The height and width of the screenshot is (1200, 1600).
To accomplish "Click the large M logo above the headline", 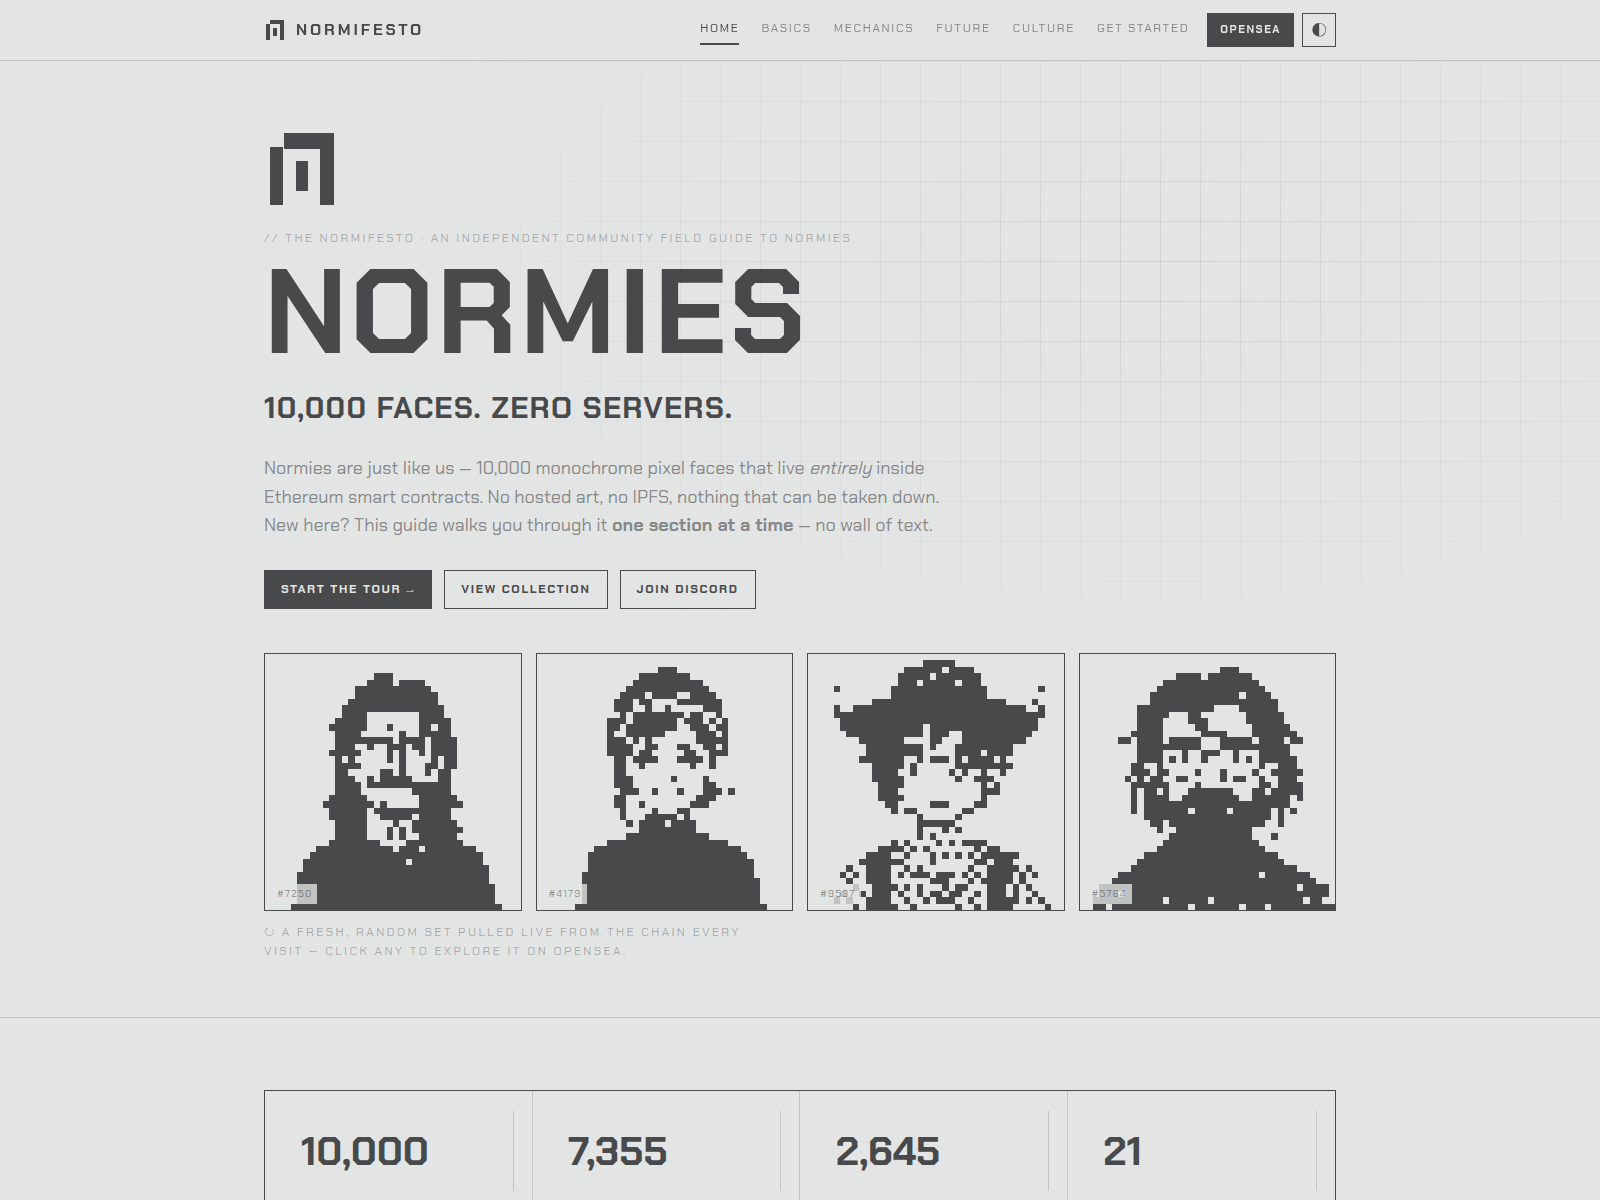I will coord(301,169).
